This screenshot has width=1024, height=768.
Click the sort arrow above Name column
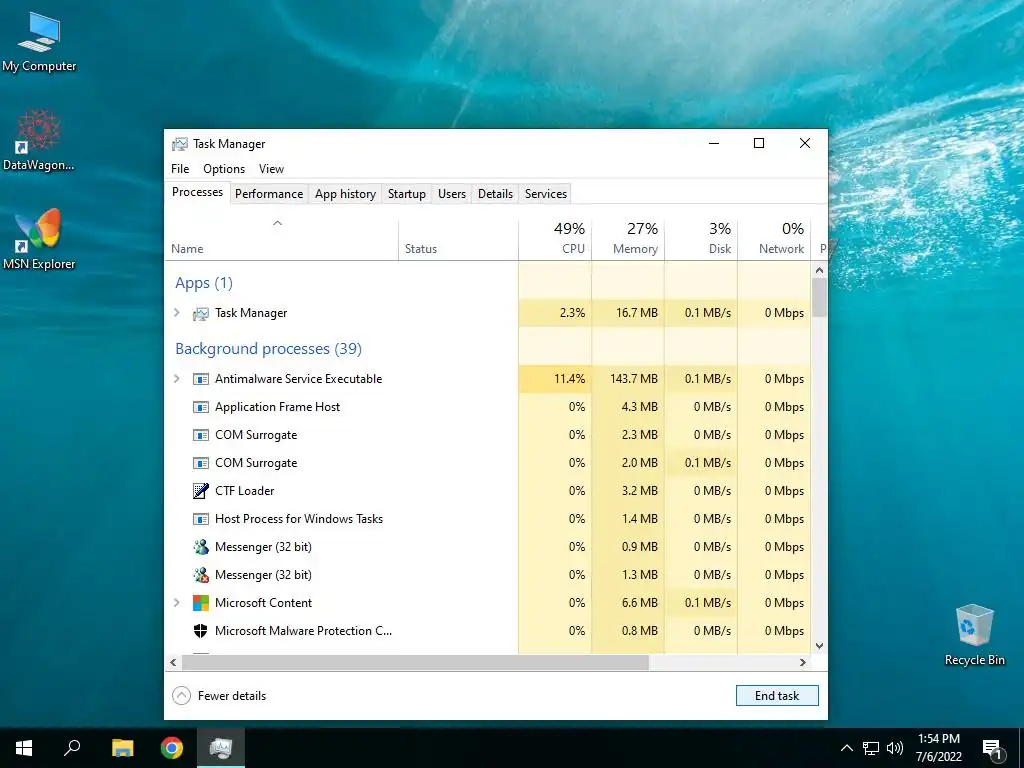tap(277, 223)
